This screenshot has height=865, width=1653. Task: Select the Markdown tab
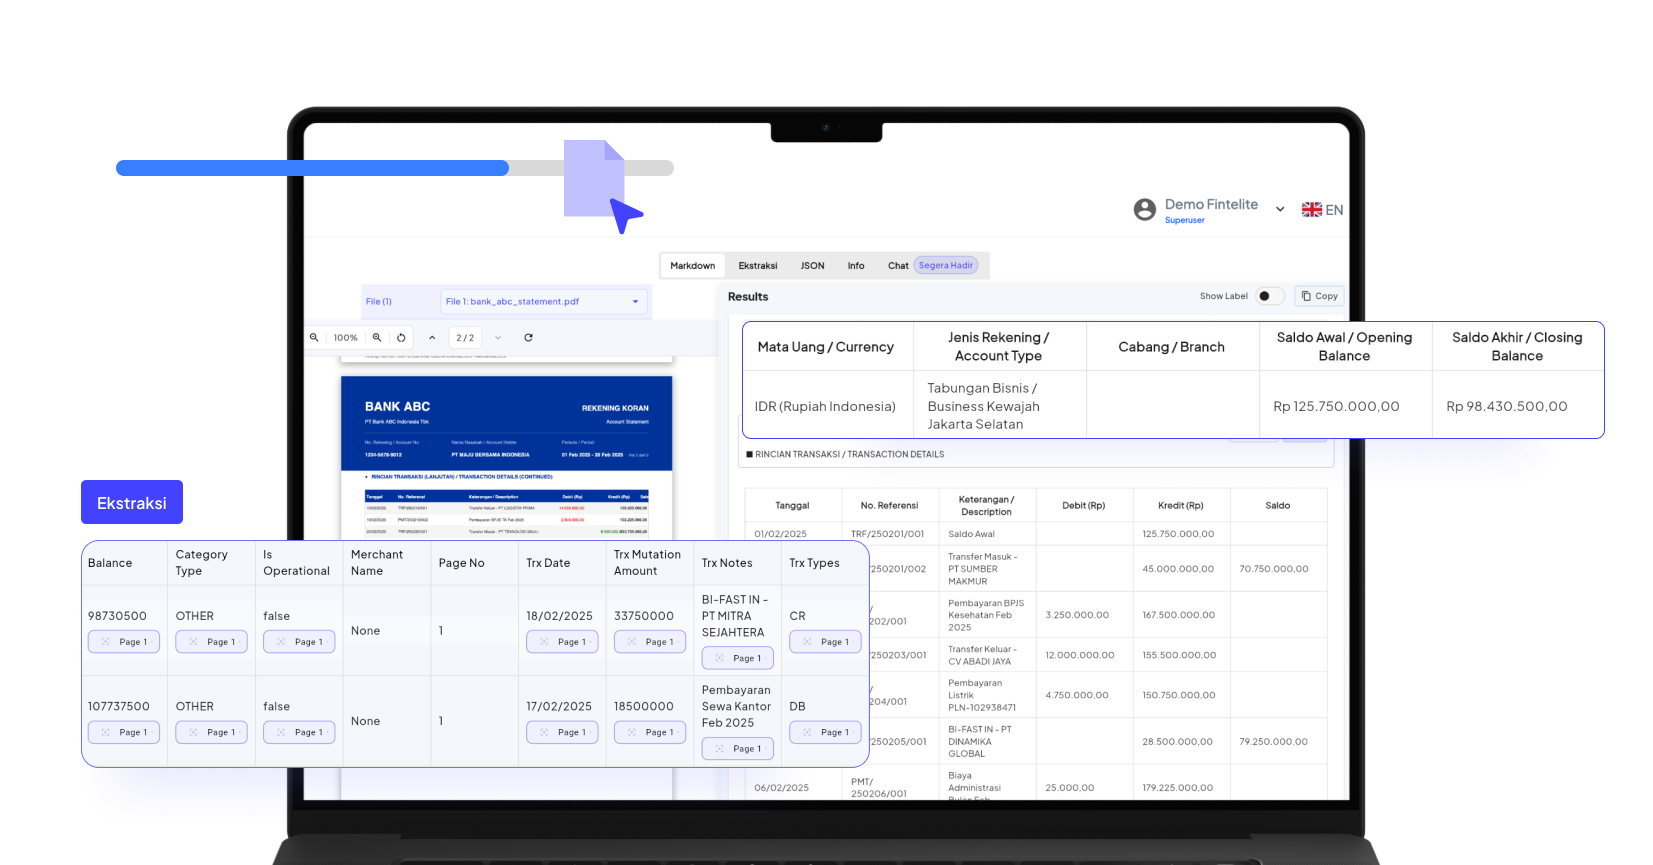tap(692, 266)
